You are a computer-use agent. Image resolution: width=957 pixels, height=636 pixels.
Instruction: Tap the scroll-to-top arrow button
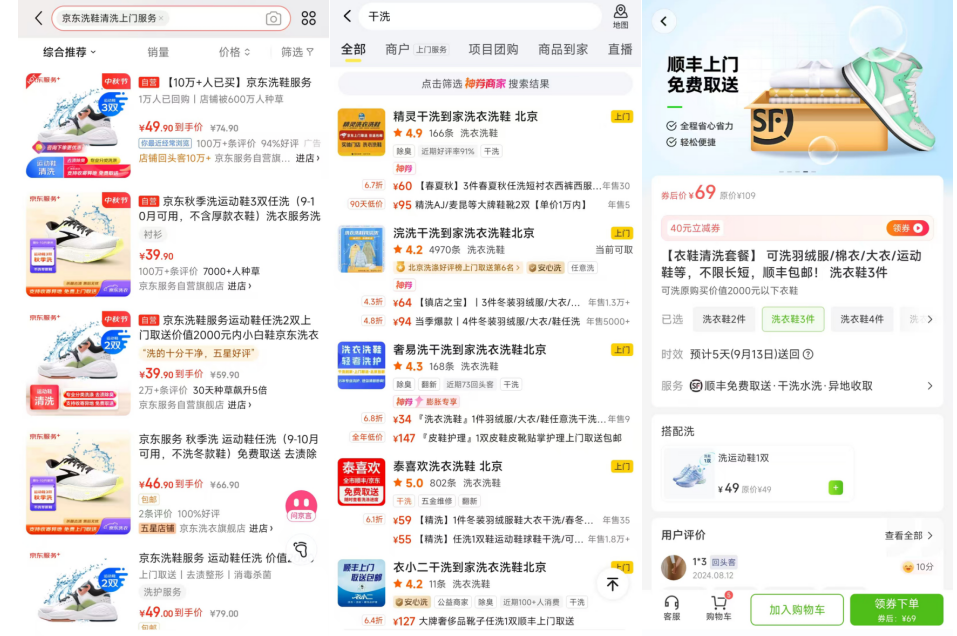click(x=612, y=584)
